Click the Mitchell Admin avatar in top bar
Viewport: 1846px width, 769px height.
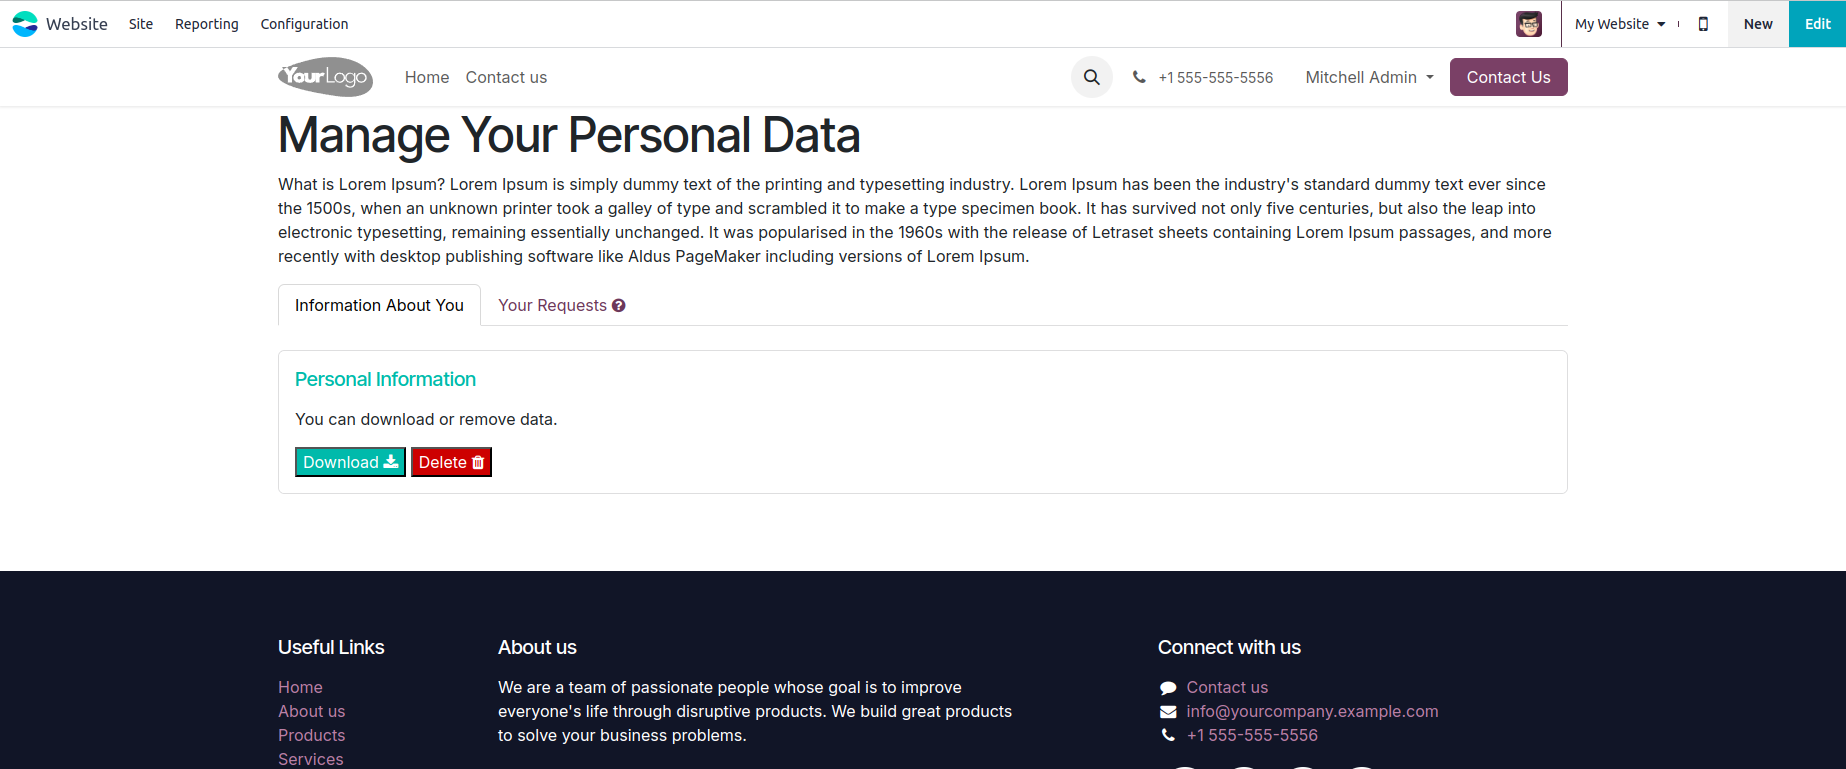pyautogui.click(x=1528, y=24)
